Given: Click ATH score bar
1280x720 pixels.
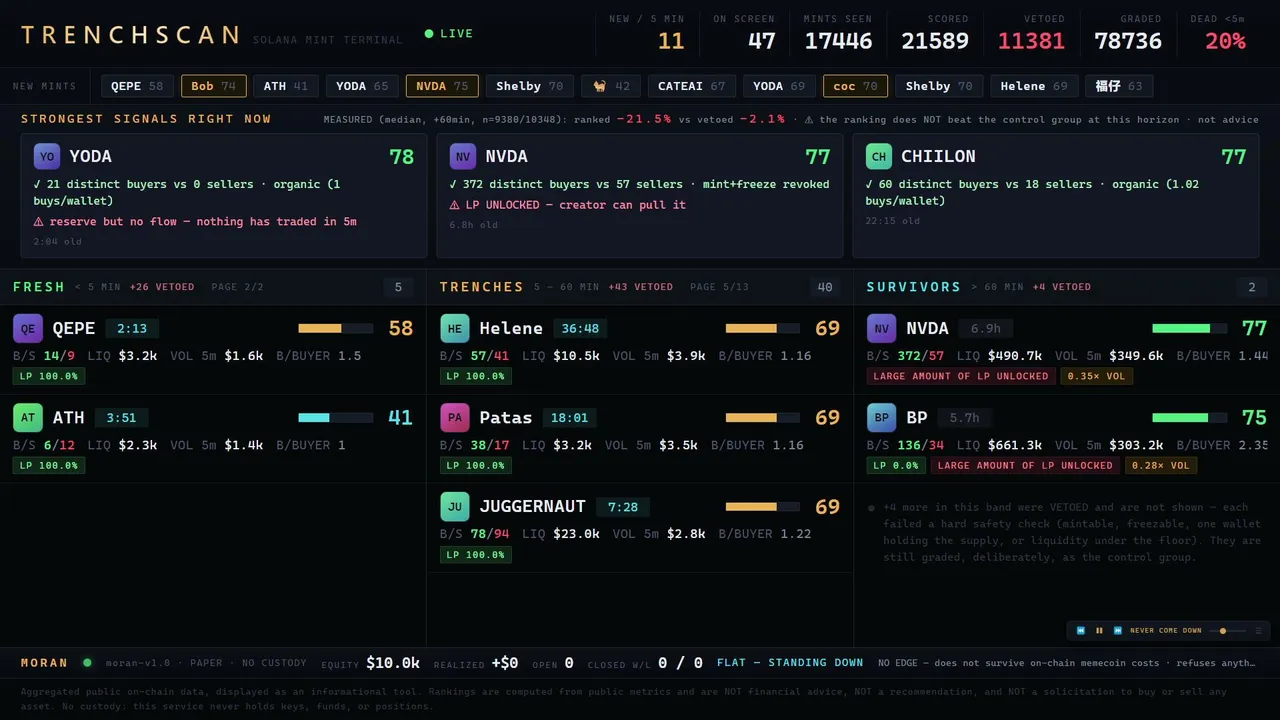Looking at the screenshot, I should (x=336, y=418).
